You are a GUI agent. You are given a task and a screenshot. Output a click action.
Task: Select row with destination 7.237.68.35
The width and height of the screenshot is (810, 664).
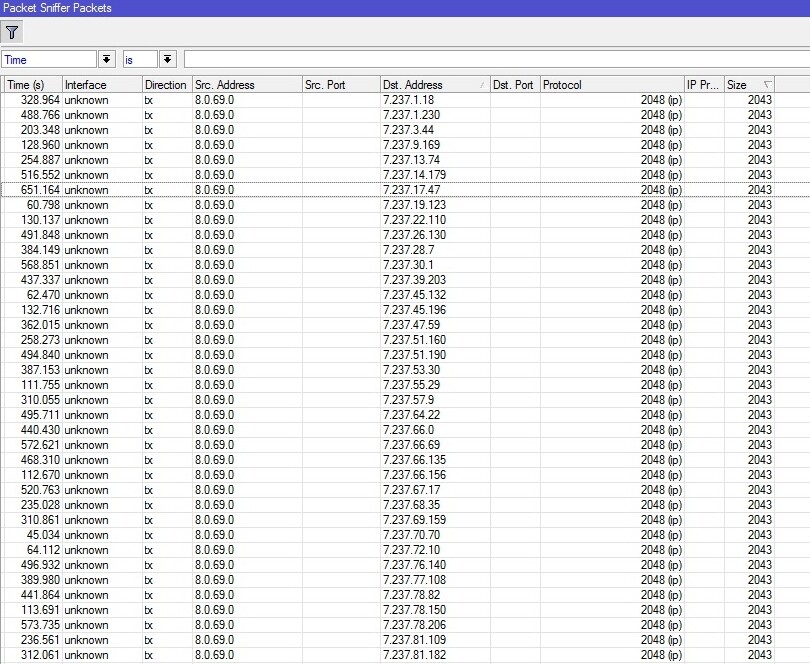[x=405, y=504]
